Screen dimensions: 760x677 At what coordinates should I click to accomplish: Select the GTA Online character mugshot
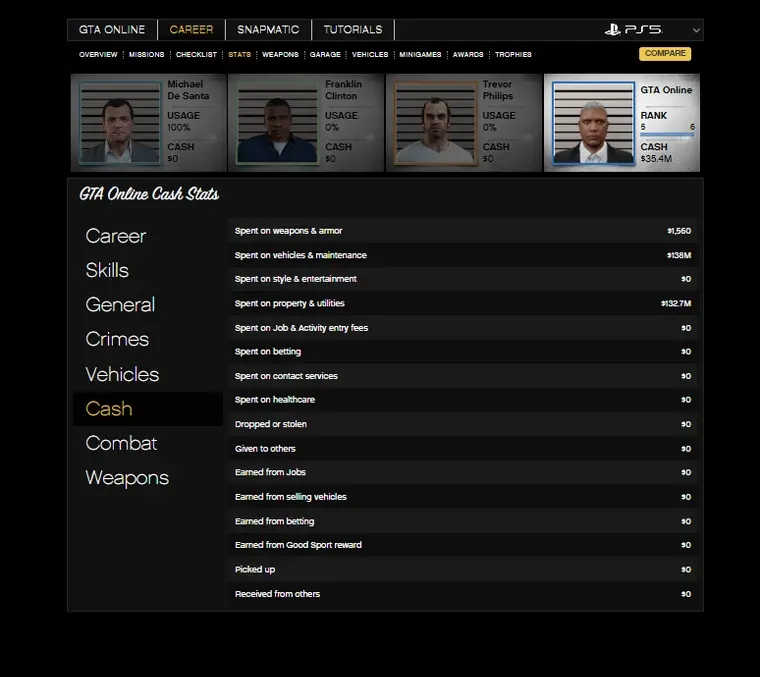(593, 123)
